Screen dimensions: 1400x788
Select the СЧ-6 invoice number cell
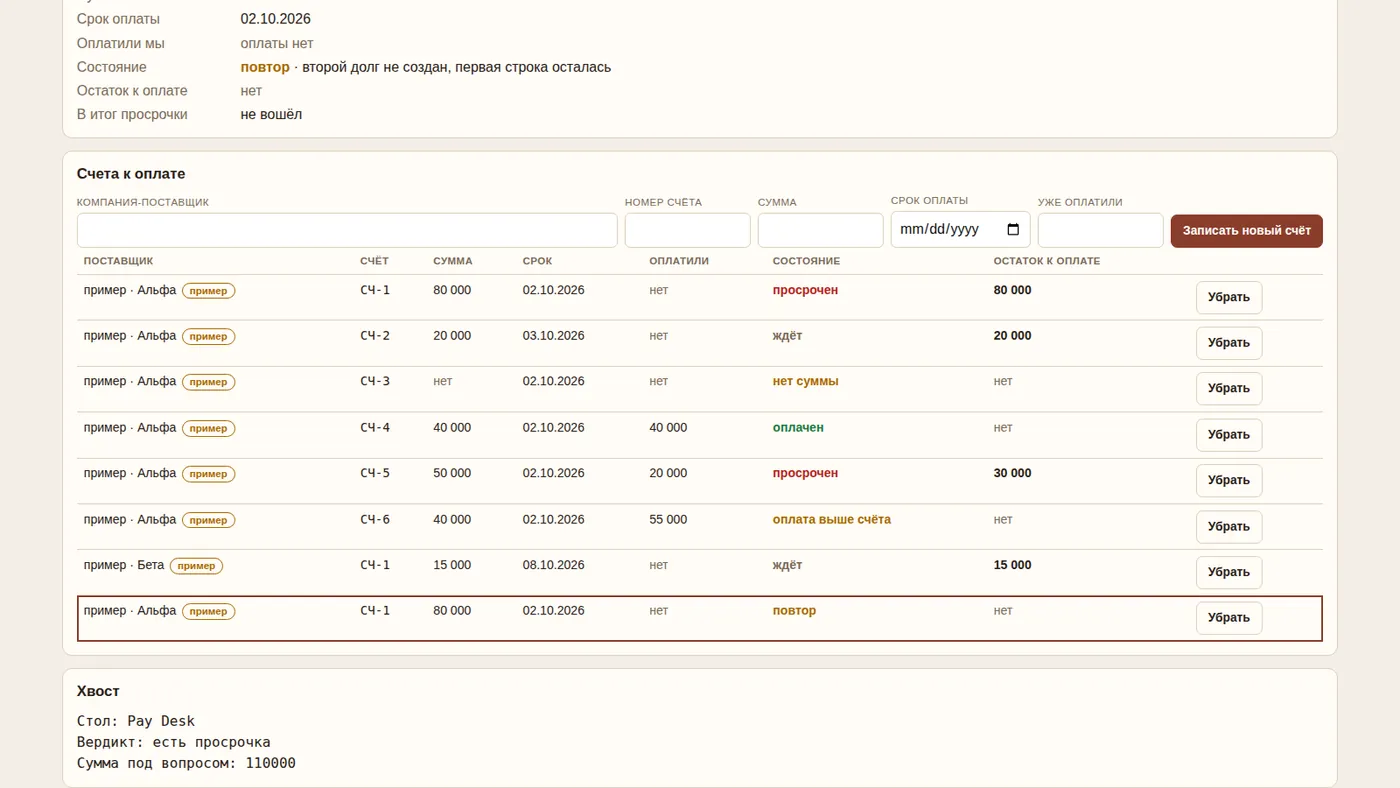pos(375,519)
